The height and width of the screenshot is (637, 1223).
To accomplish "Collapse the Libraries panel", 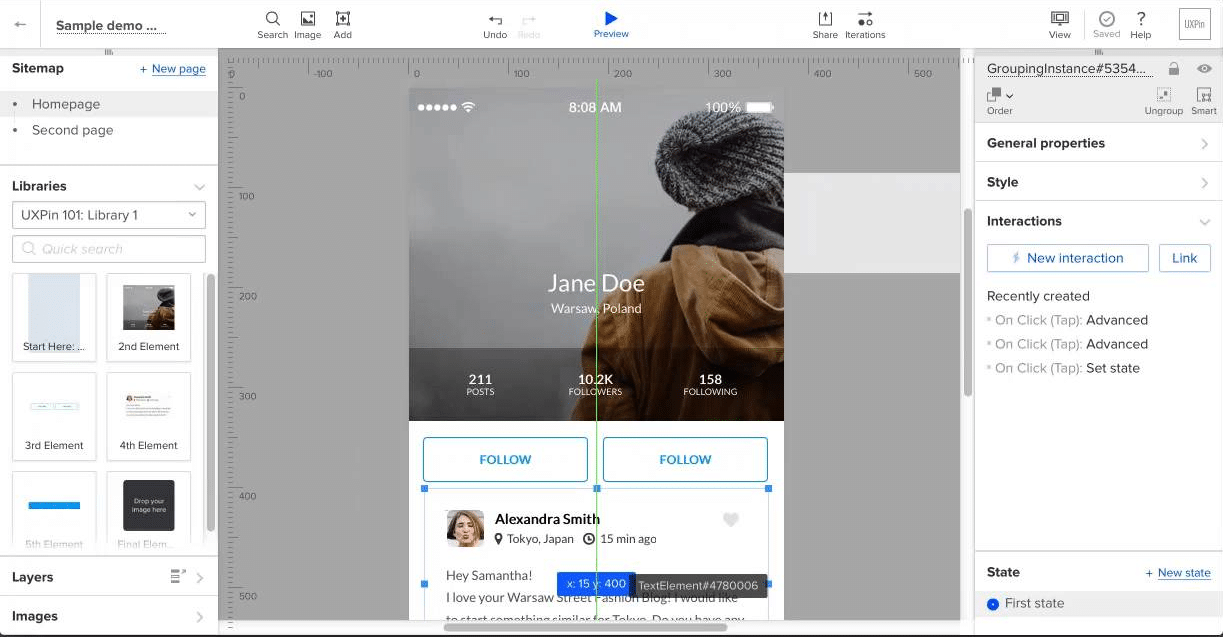I will pyautogui.click(x=200, y=187).
